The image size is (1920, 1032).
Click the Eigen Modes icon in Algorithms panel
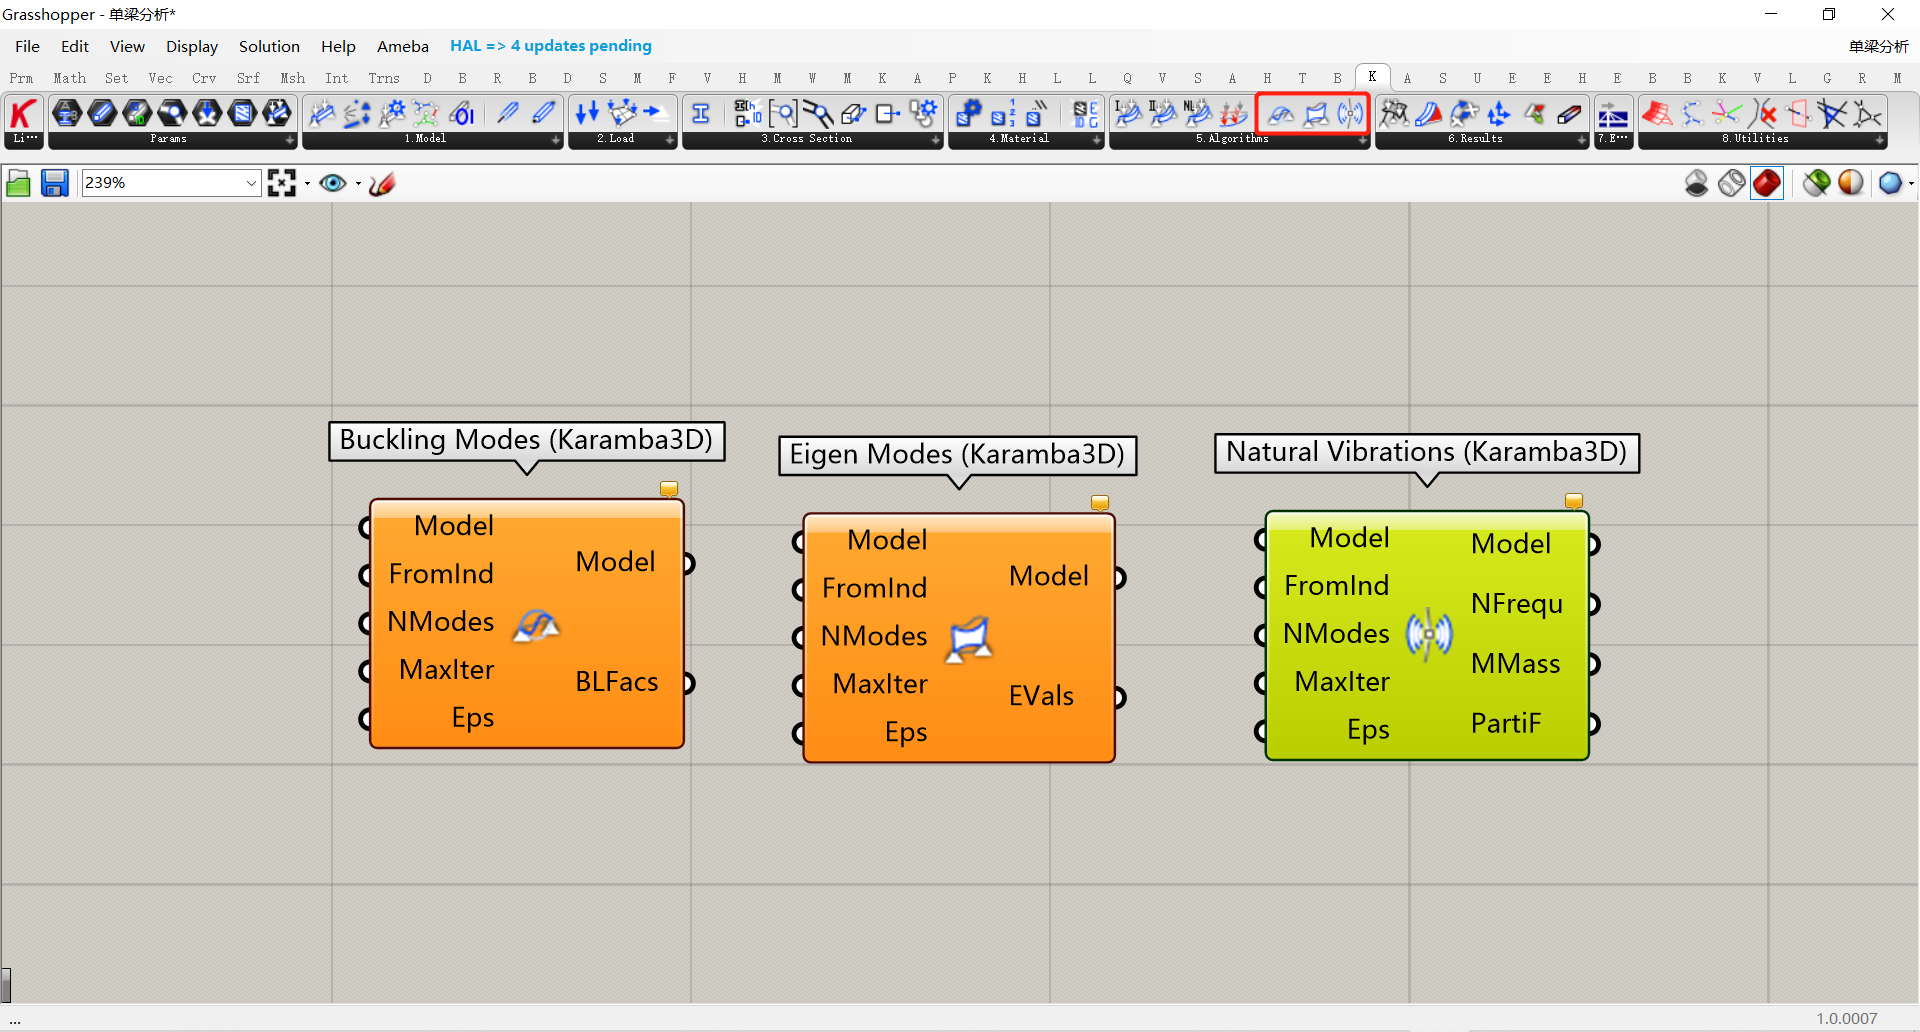click(x=1316, y=115)
